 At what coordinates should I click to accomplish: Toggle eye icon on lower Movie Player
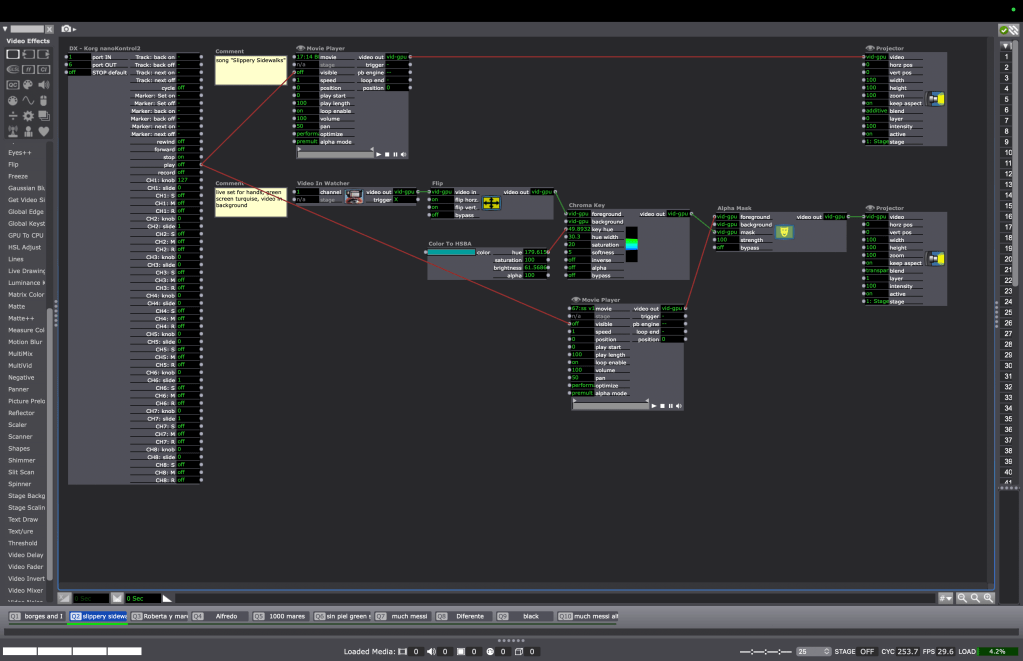pos(575,299)
